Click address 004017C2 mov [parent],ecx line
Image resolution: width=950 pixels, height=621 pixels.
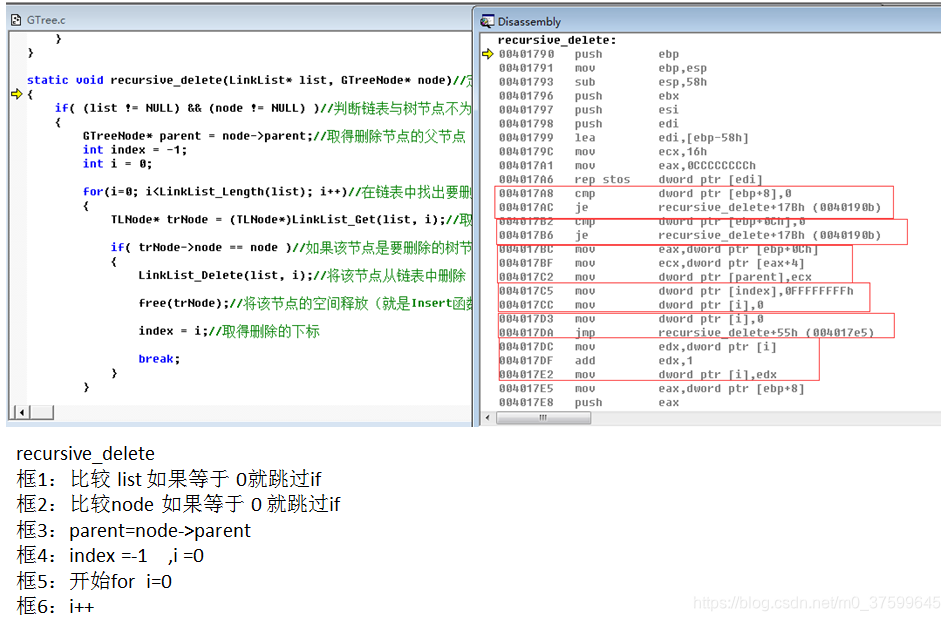(655, 277)
